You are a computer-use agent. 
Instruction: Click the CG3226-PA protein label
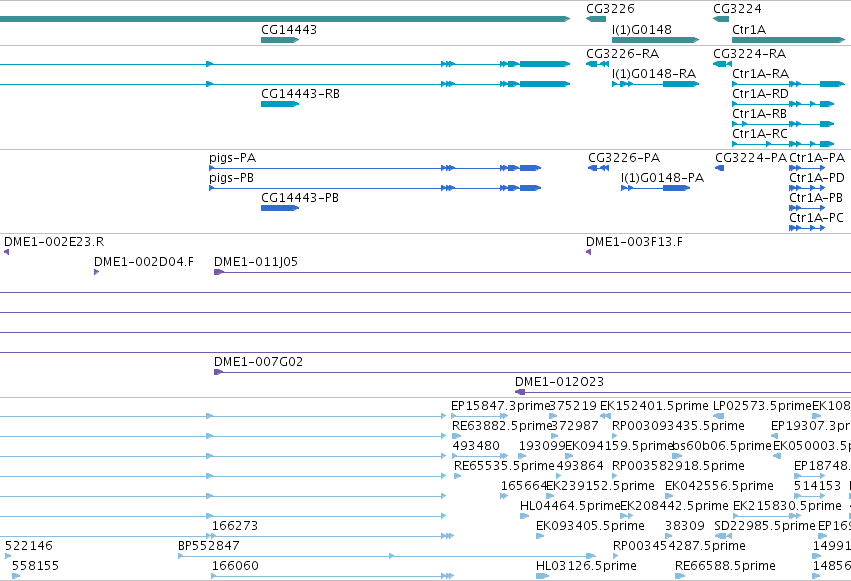click(x=624, y=158)
